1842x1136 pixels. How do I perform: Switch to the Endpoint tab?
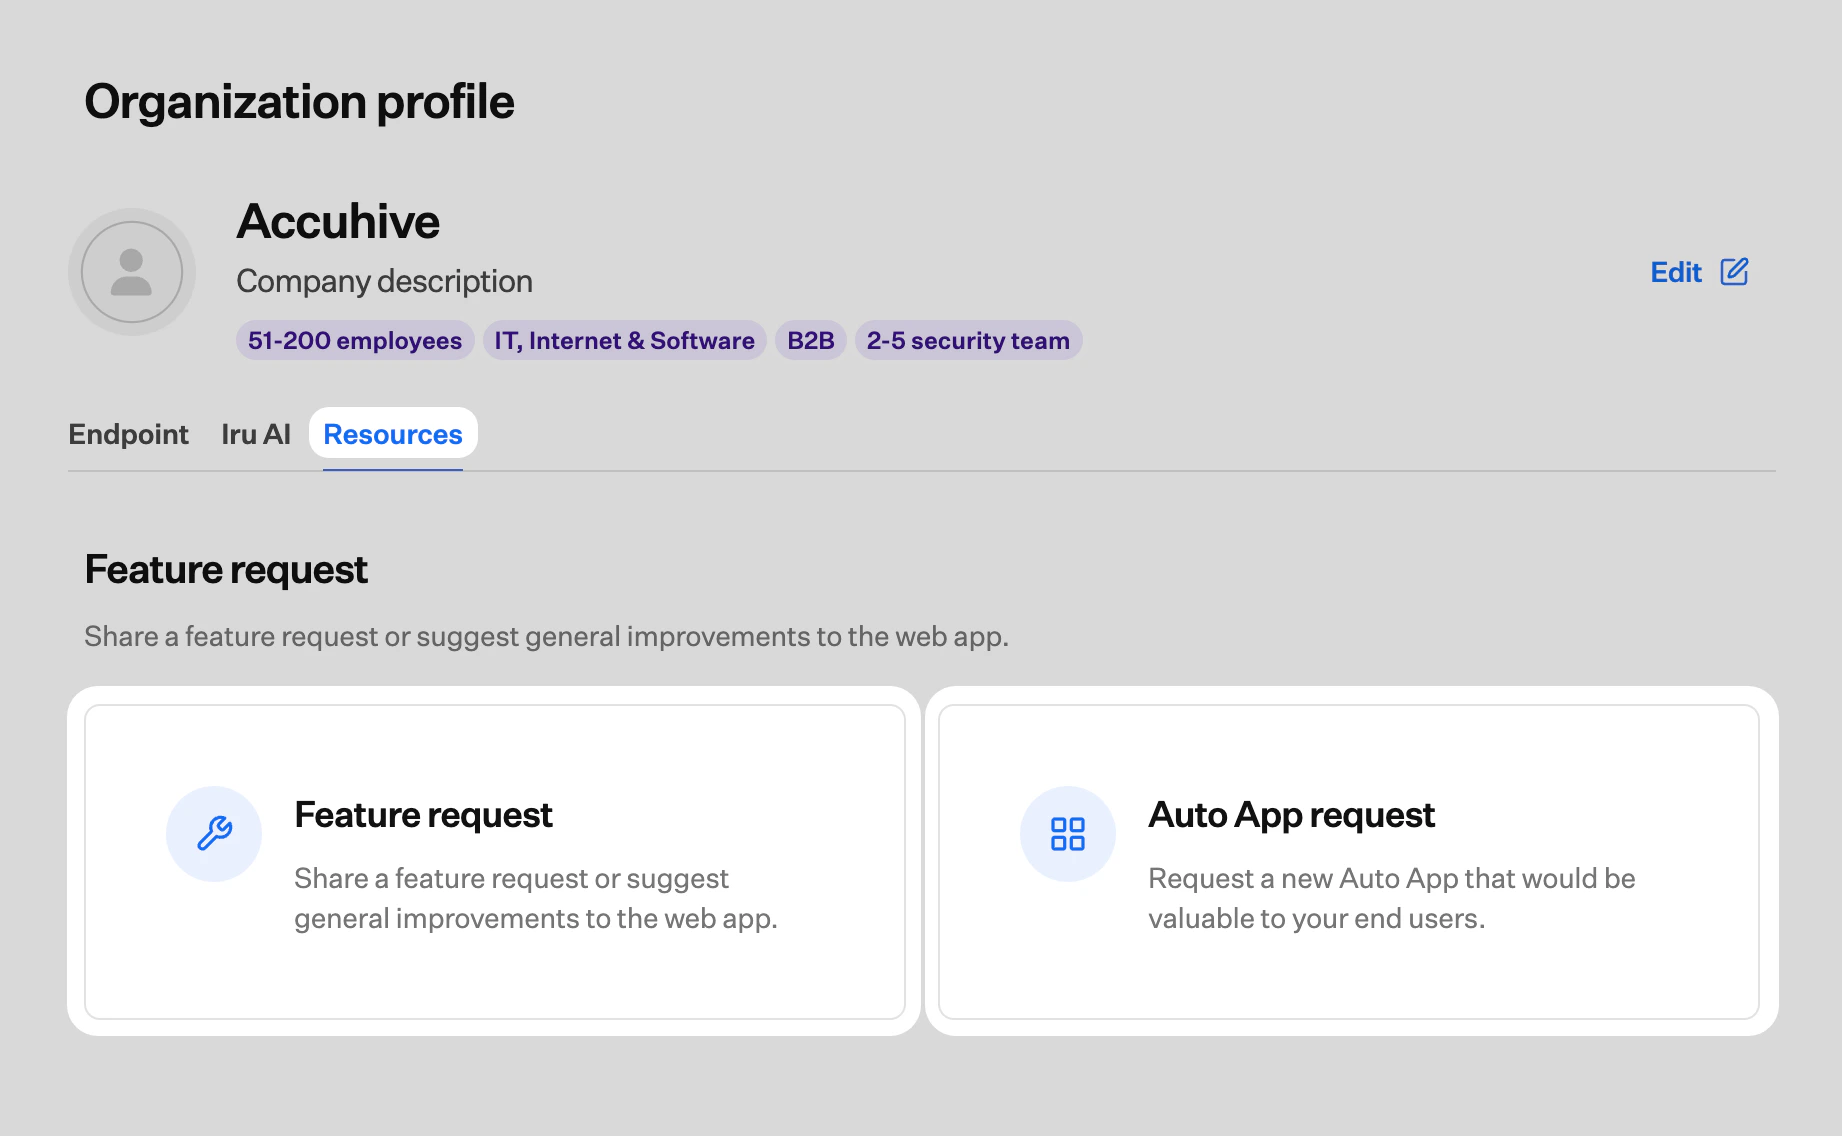click(x=128, y=434)
